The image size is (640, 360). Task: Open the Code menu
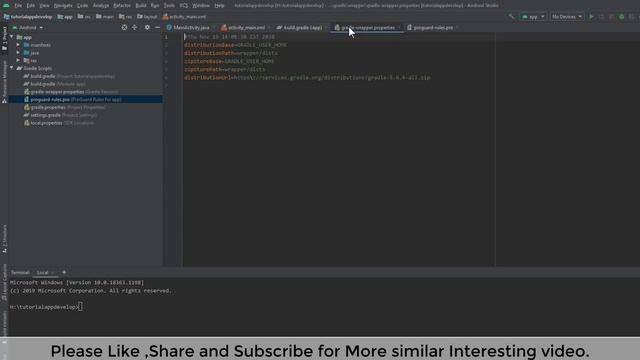click(82, 6)
